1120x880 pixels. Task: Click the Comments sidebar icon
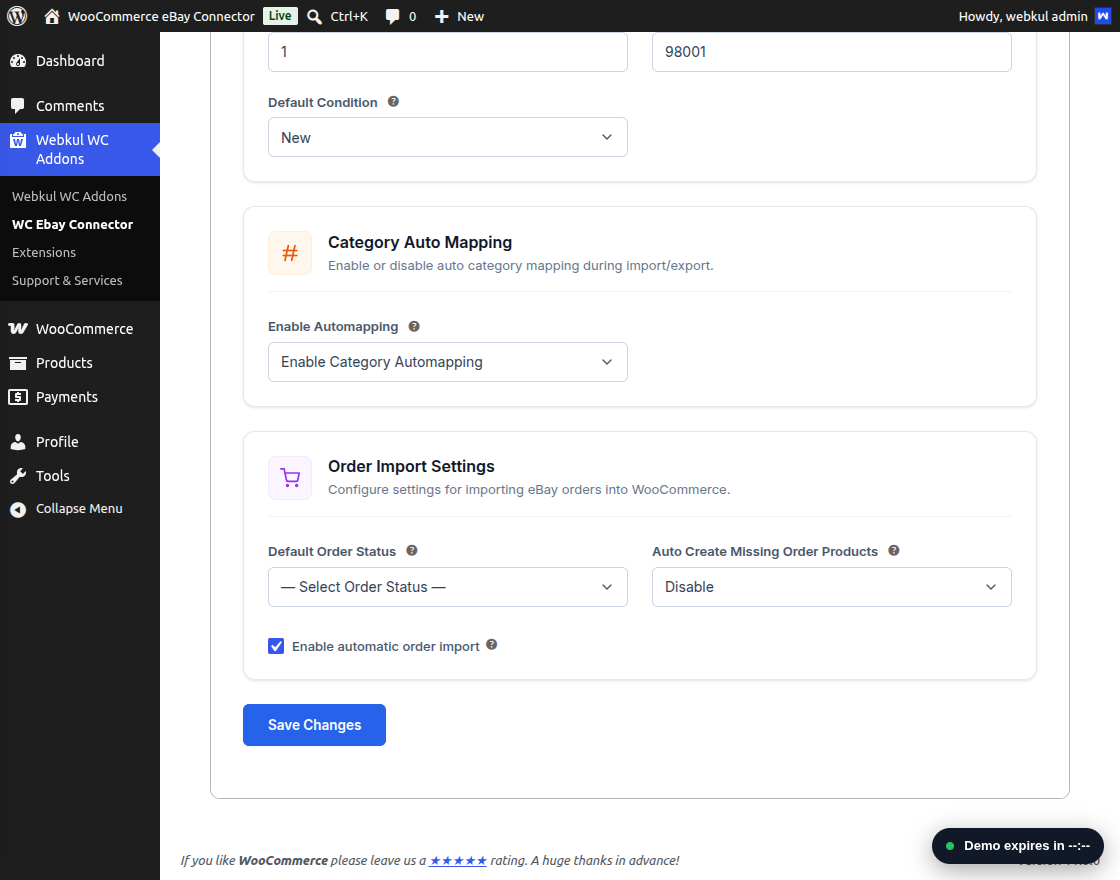[x=19, y=106]
